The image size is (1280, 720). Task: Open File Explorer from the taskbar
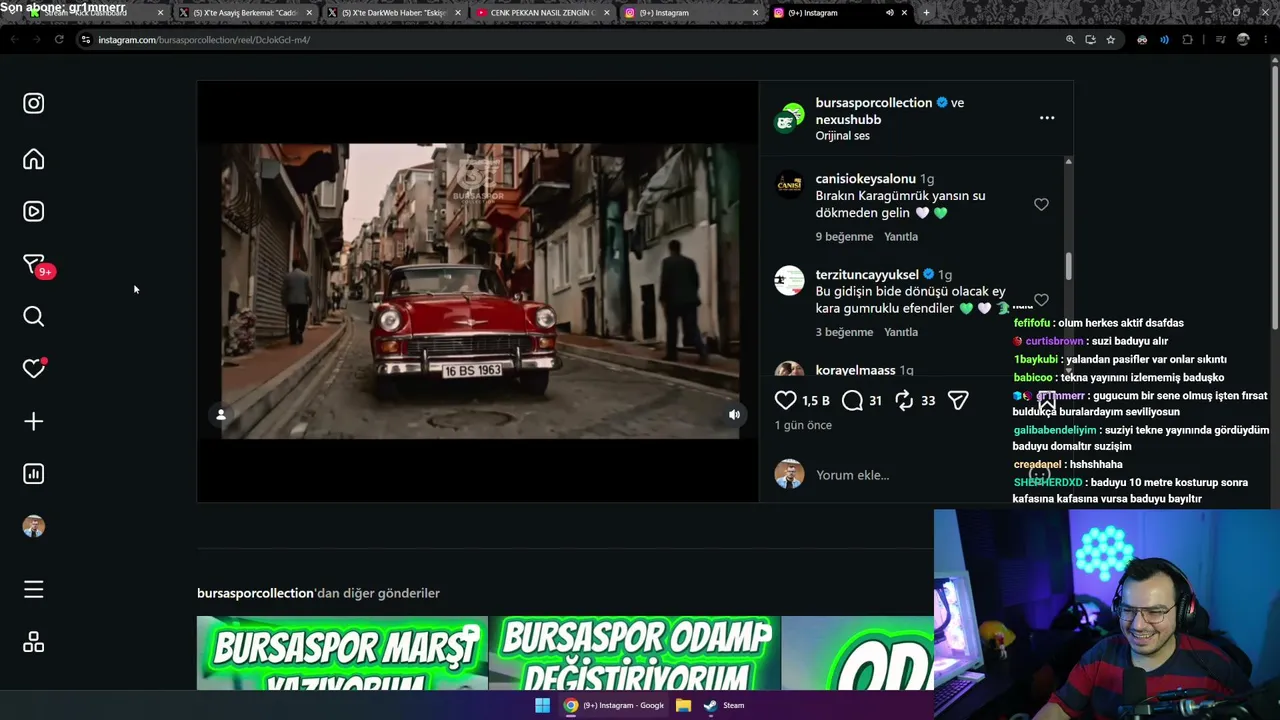pos(683,705)
